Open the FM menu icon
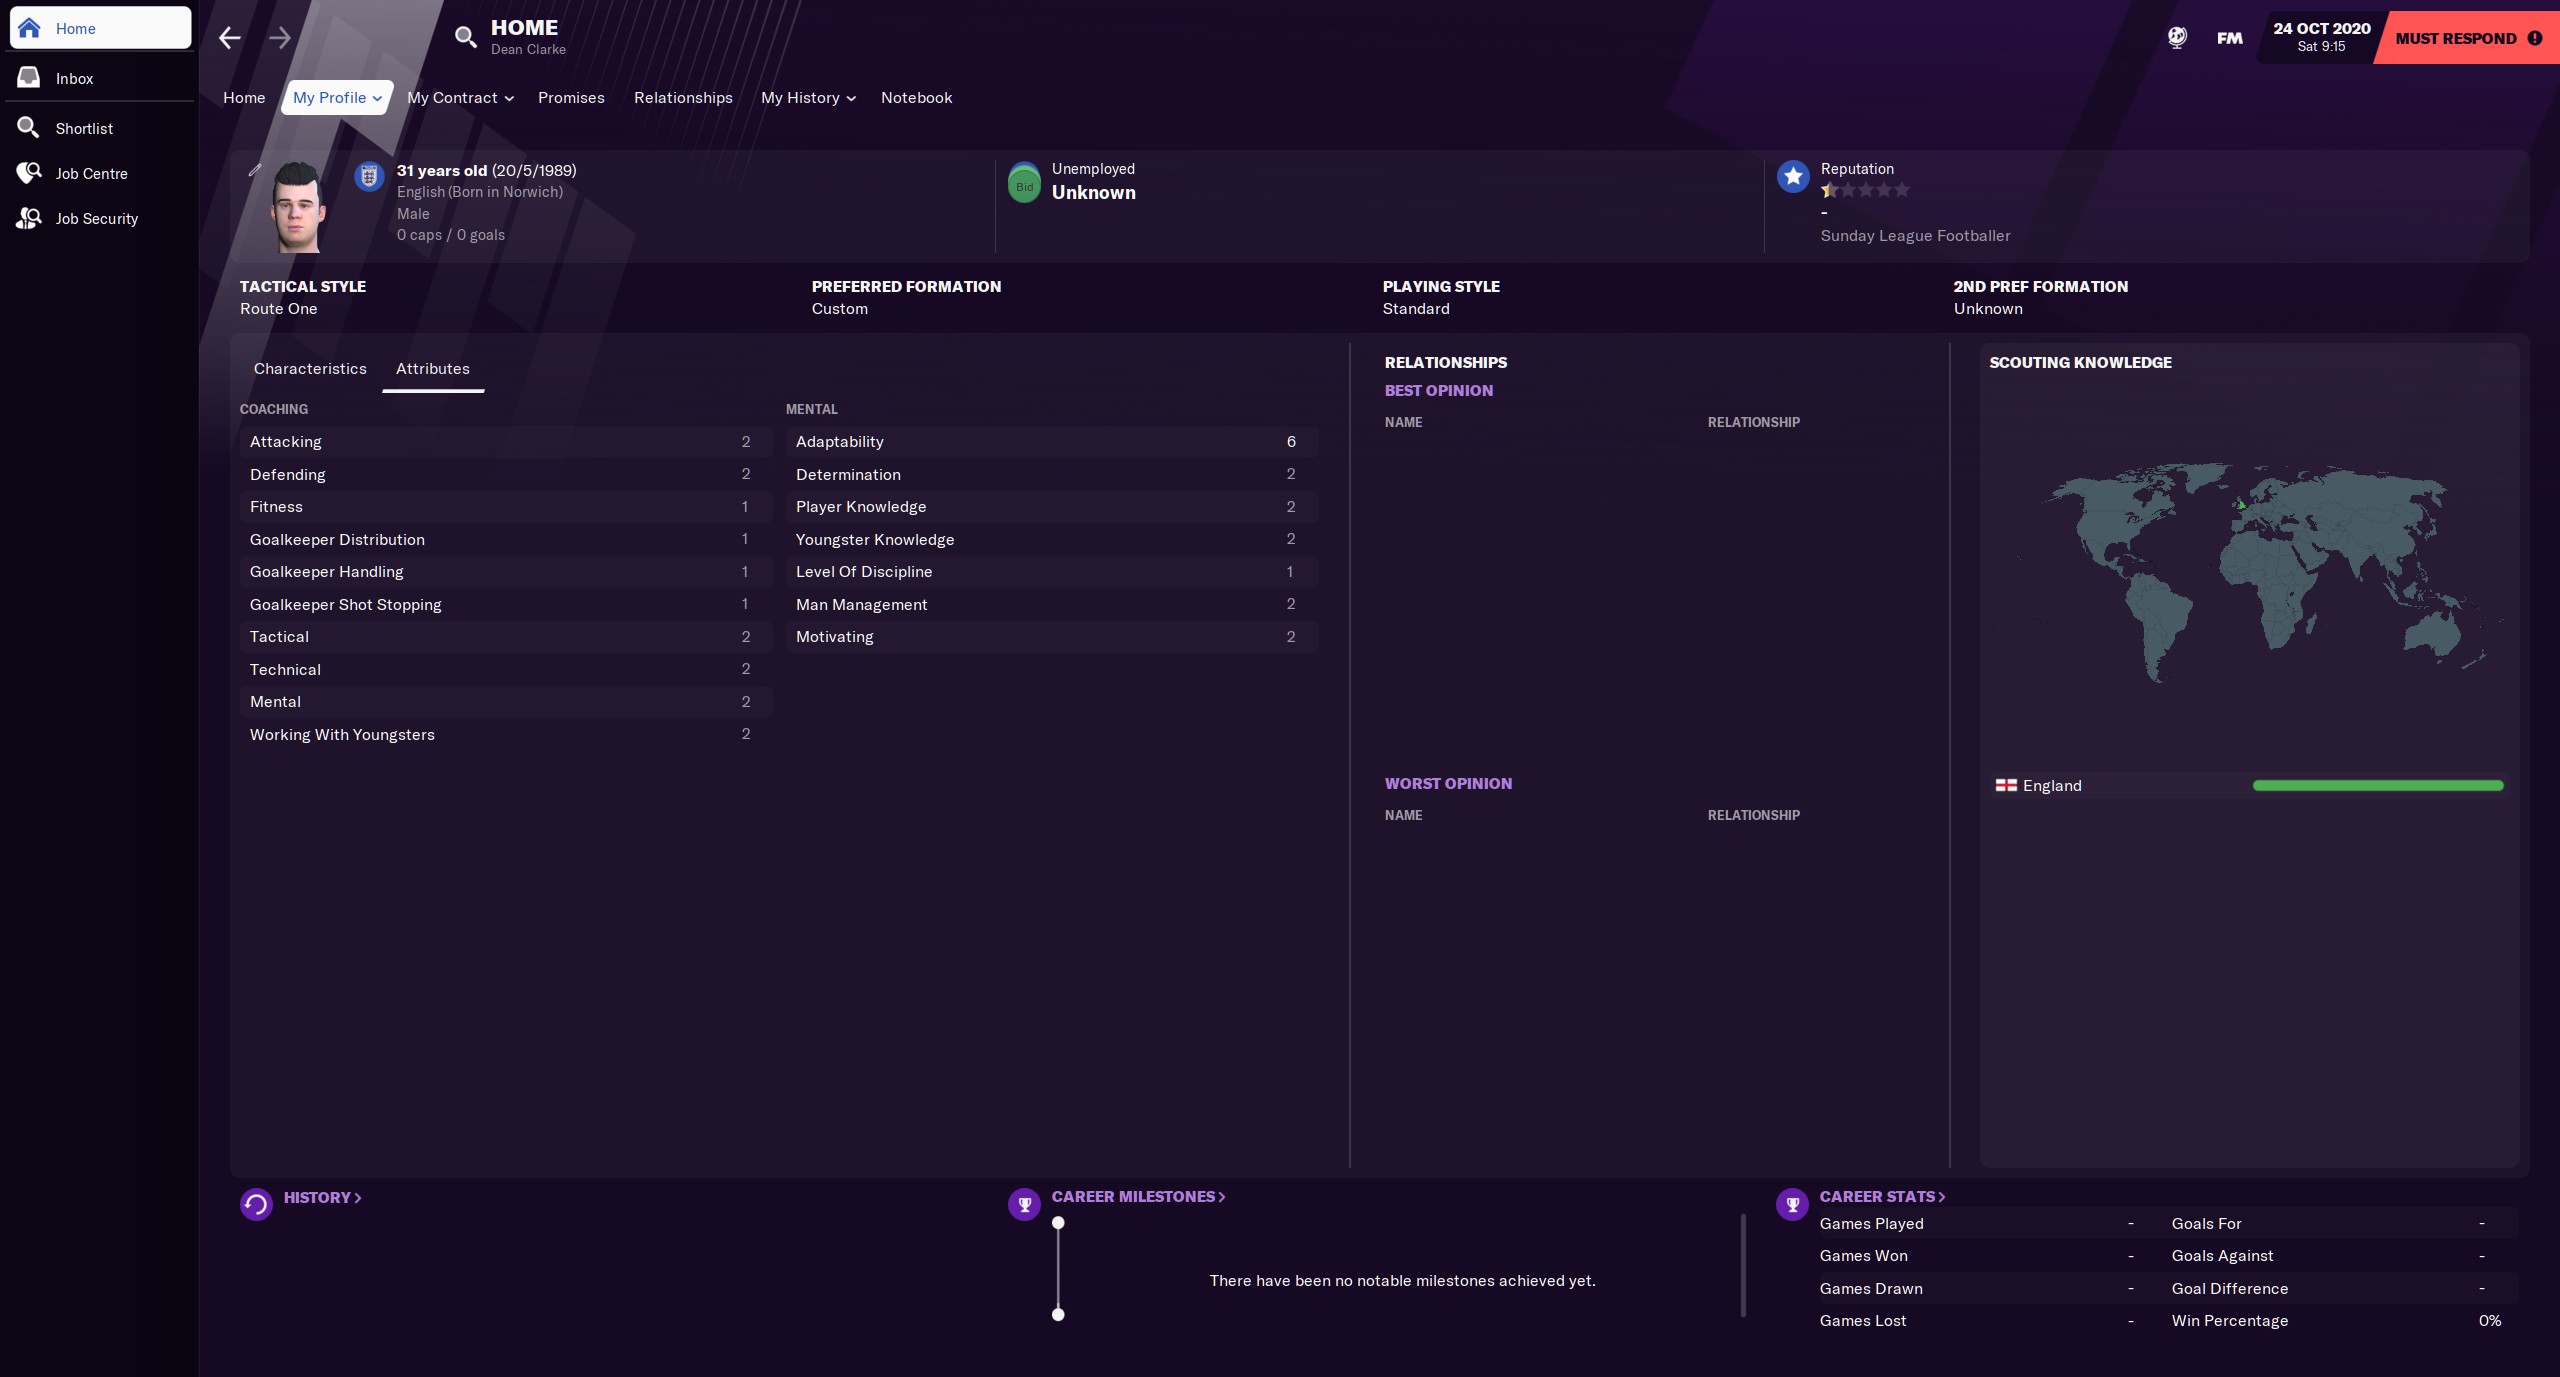Viewport: 2560px width, 1377px height. pos(2229,38)
